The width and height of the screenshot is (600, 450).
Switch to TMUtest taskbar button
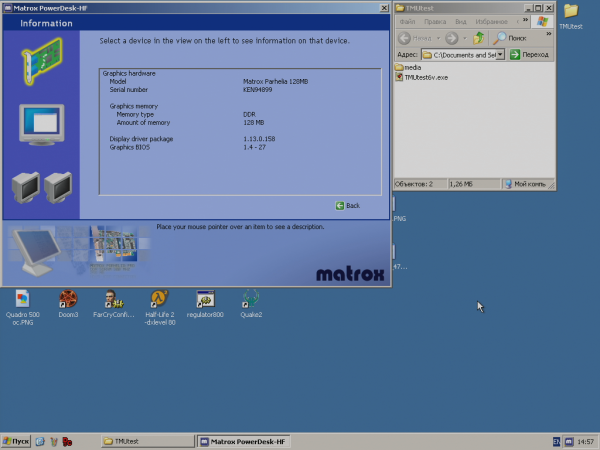pos(148,442)
